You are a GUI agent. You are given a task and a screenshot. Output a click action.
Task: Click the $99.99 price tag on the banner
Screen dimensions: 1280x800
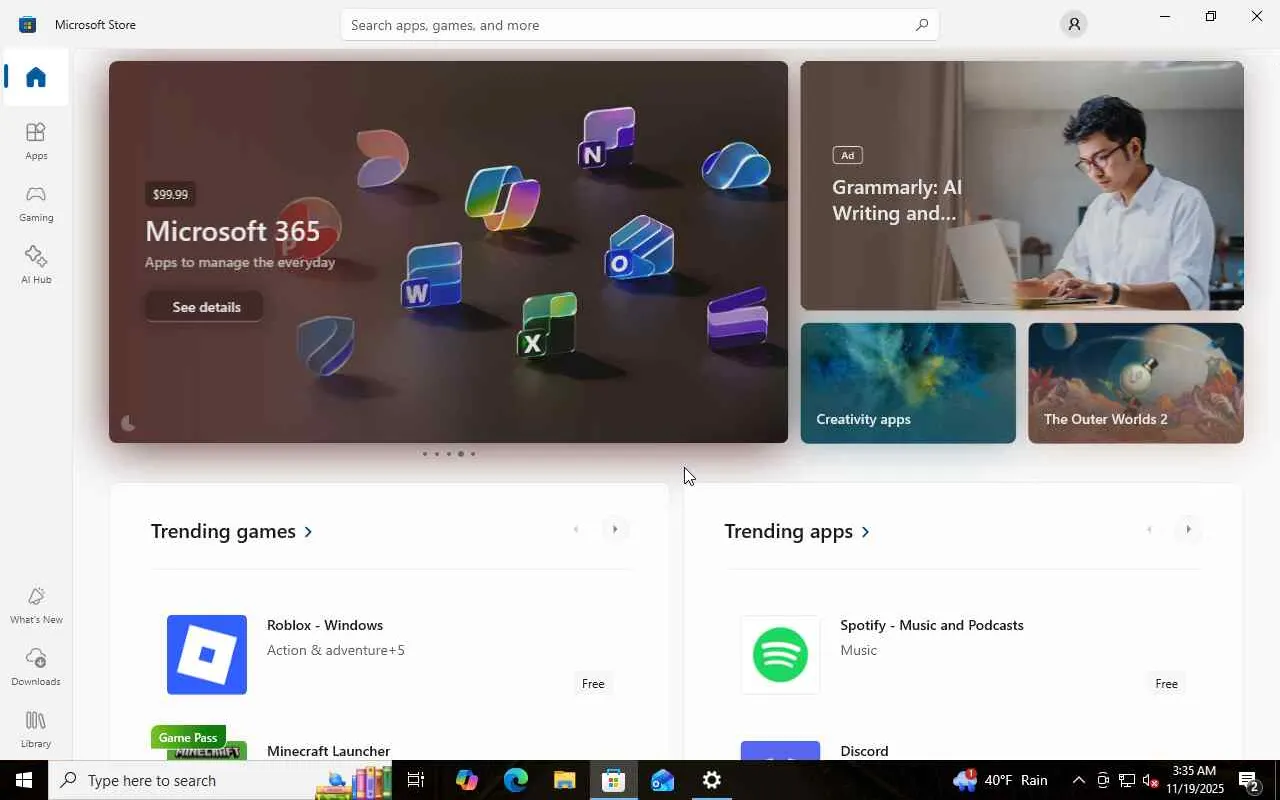(x=170, y=194)
